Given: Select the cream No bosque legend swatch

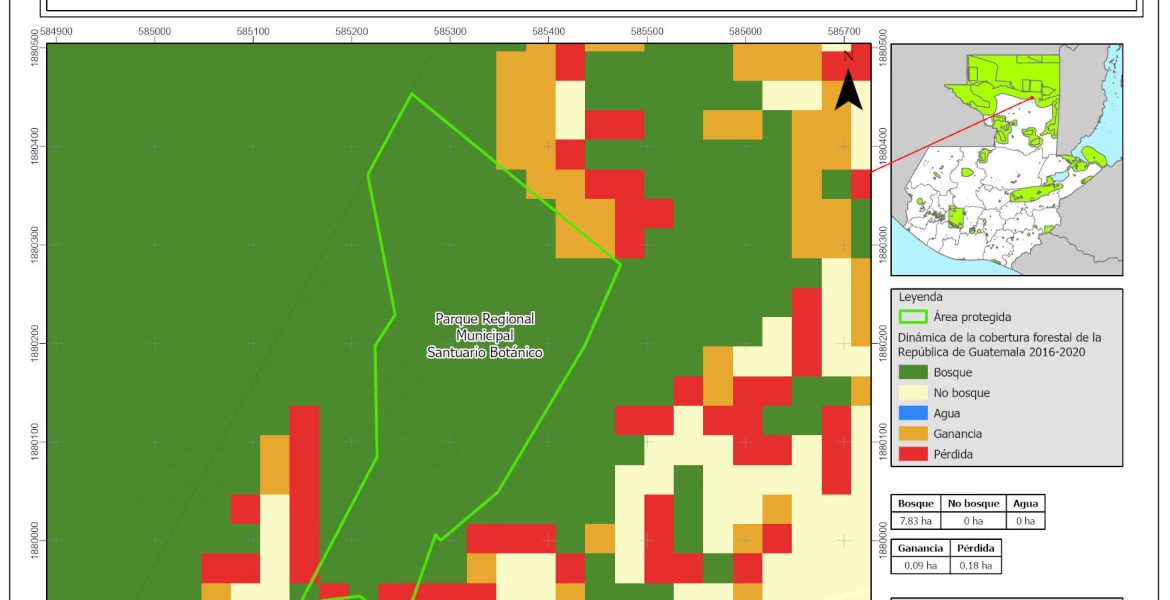Looking at the screenshot, I should [x=912, y=393].
